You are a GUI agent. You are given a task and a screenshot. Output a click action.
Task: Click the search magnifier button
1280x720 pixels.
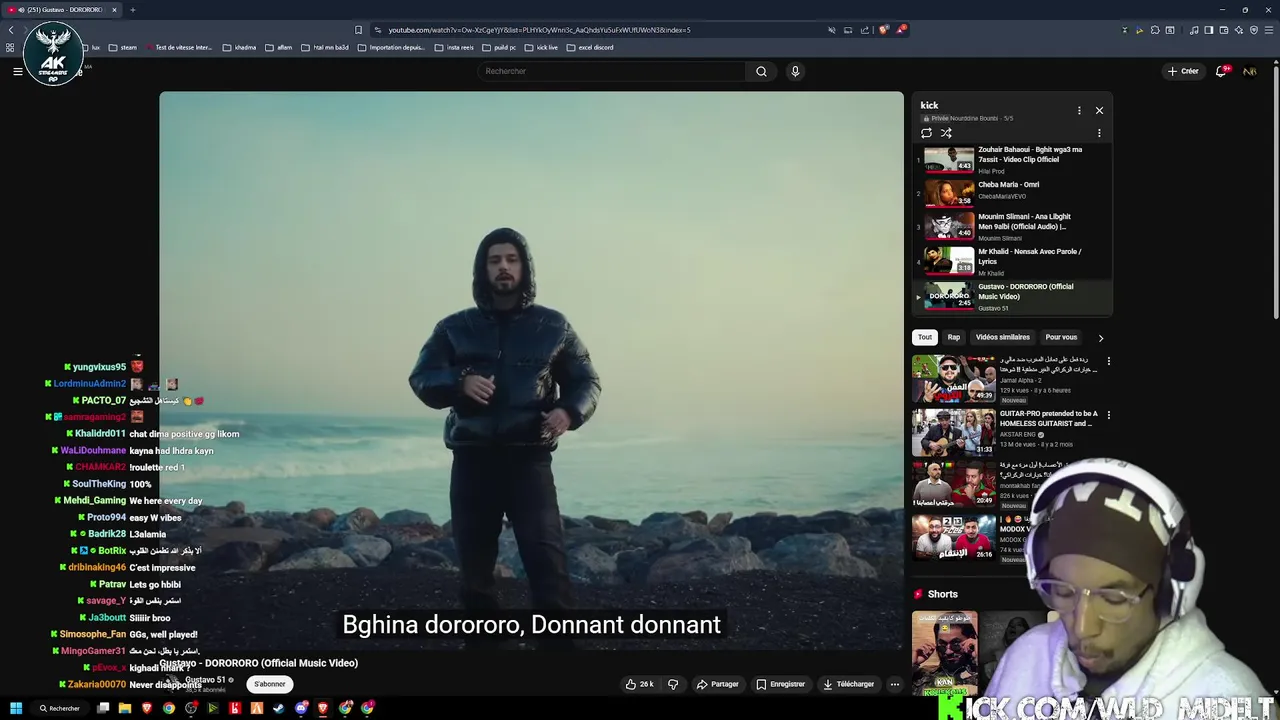[761, 71]
